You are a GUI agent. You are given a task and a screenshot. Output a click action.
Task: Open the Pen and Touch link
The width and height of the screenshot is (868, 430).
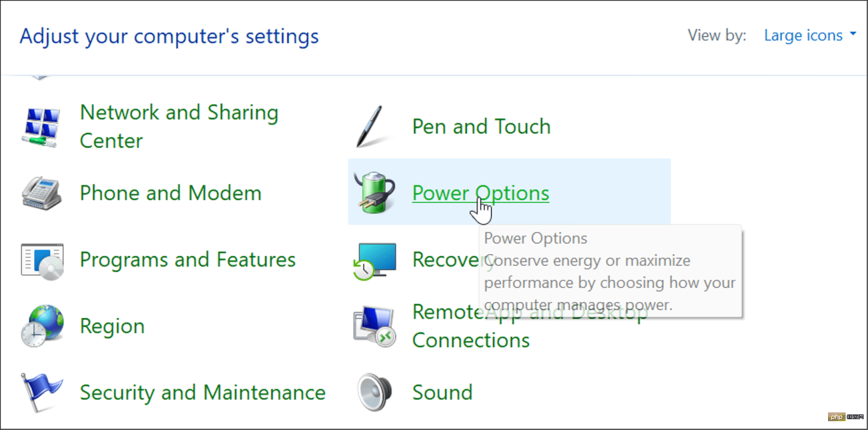coord(481,127)
